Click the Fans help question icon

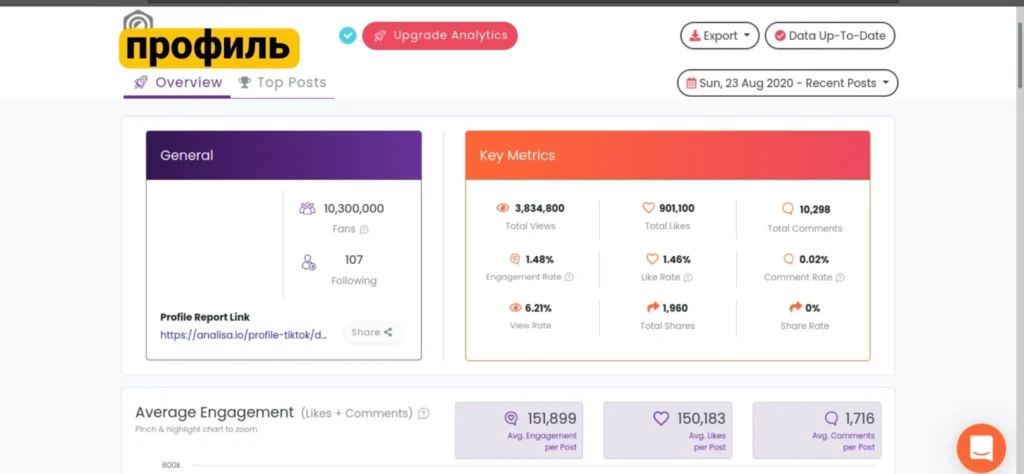pos(364,229)
